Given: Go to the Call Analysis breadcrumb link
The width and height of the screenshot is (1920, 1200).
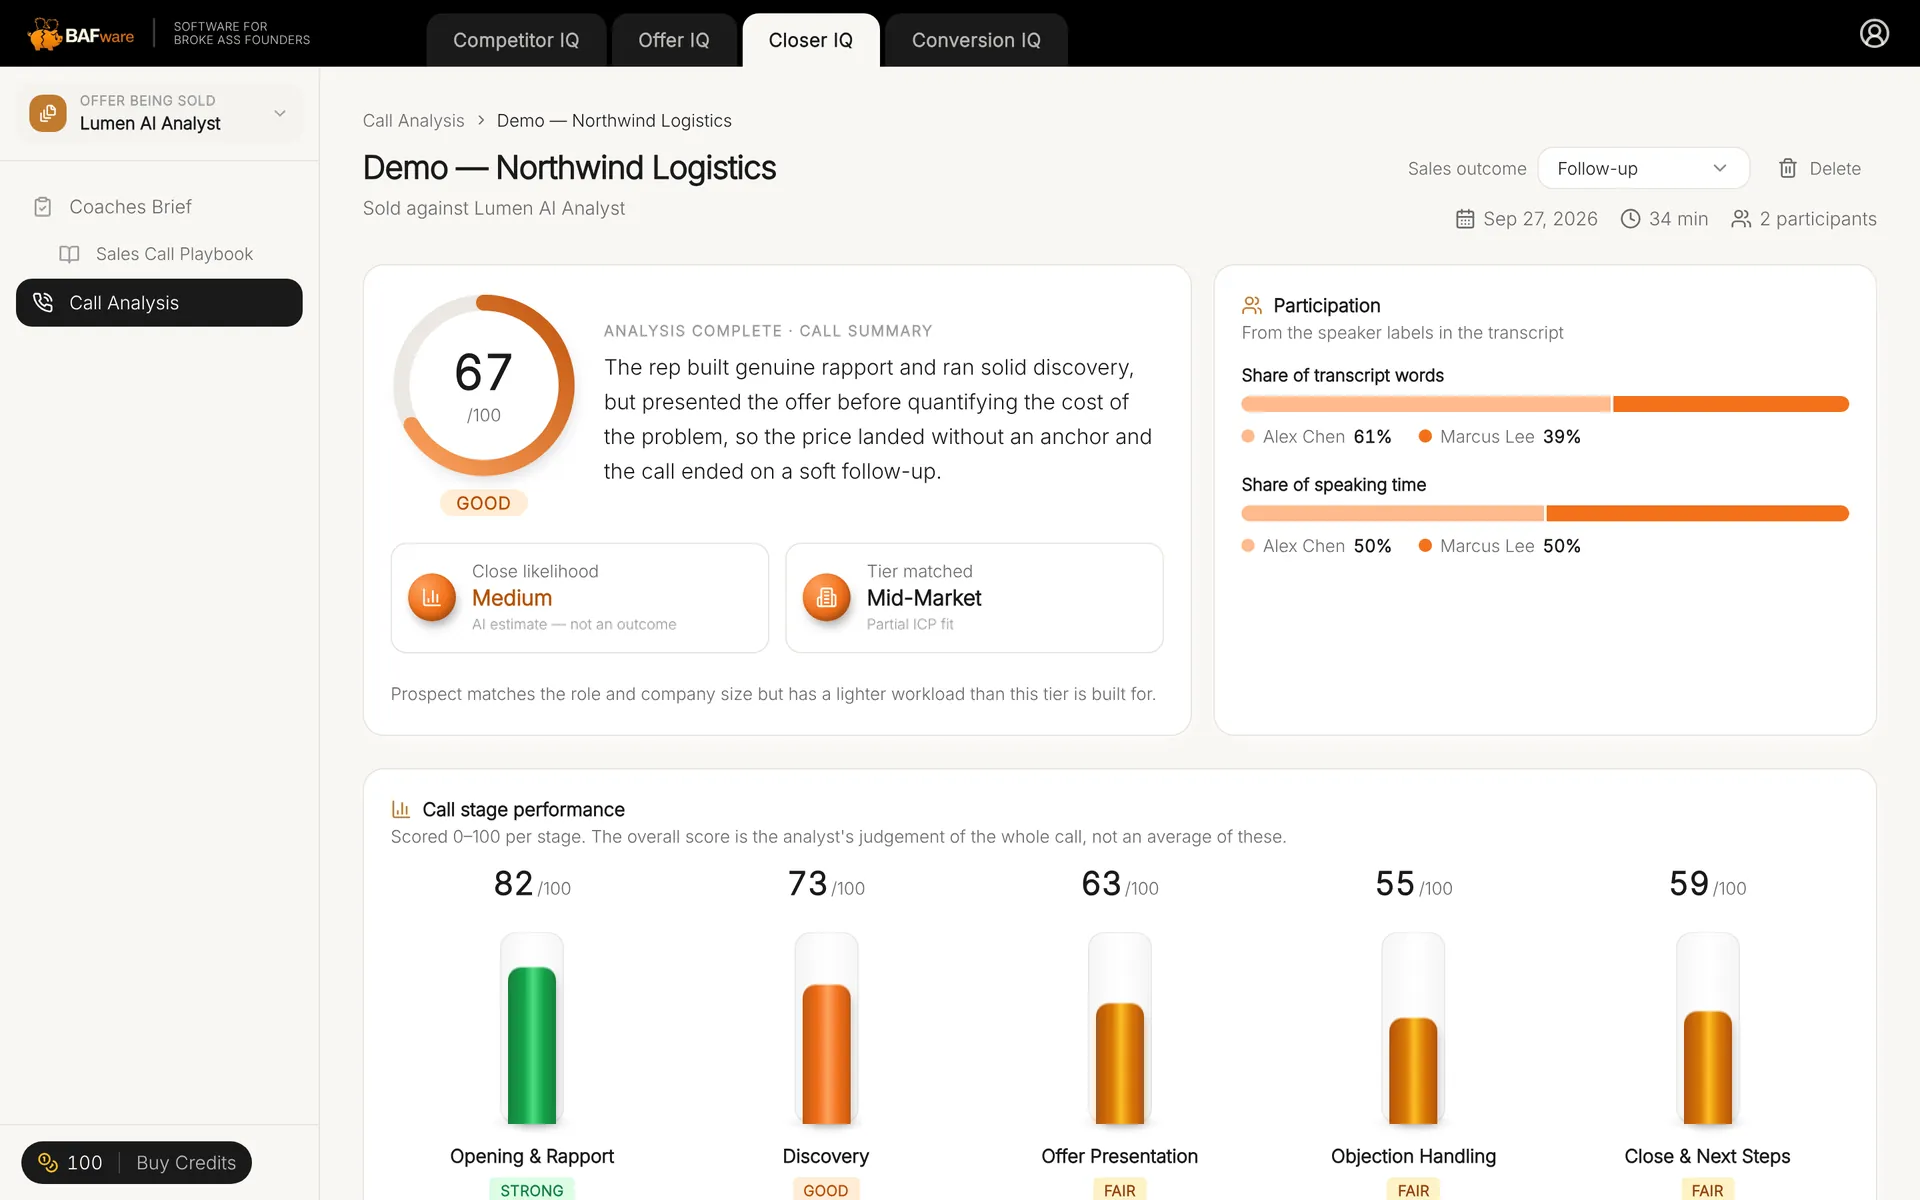Looking at the screenshot, I should (413, 120).
